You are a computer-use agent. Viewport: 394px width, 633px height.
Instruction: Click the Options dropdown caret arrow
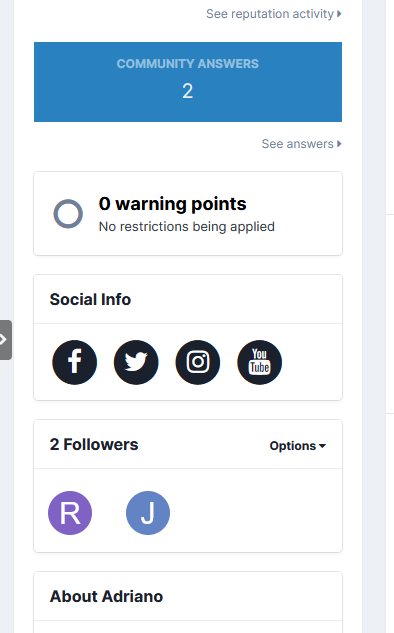(322, 446)
